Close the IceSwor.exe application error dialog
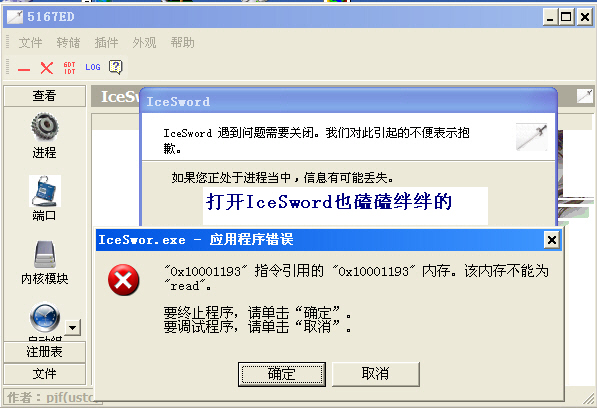 tap(552, 240)
